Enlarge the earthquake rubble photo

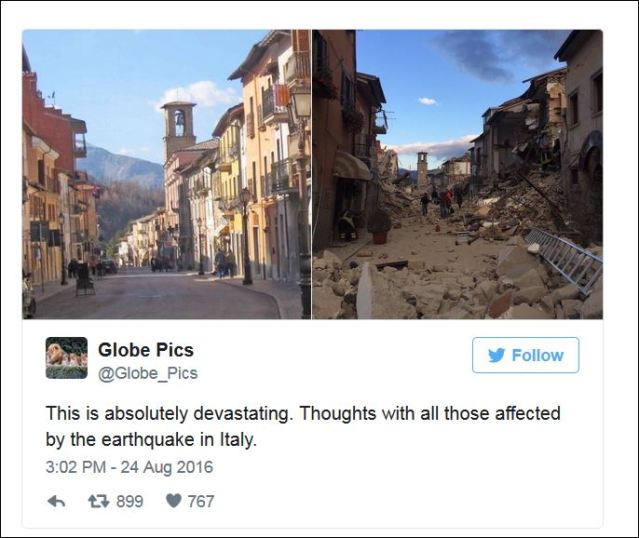[458, 174]
